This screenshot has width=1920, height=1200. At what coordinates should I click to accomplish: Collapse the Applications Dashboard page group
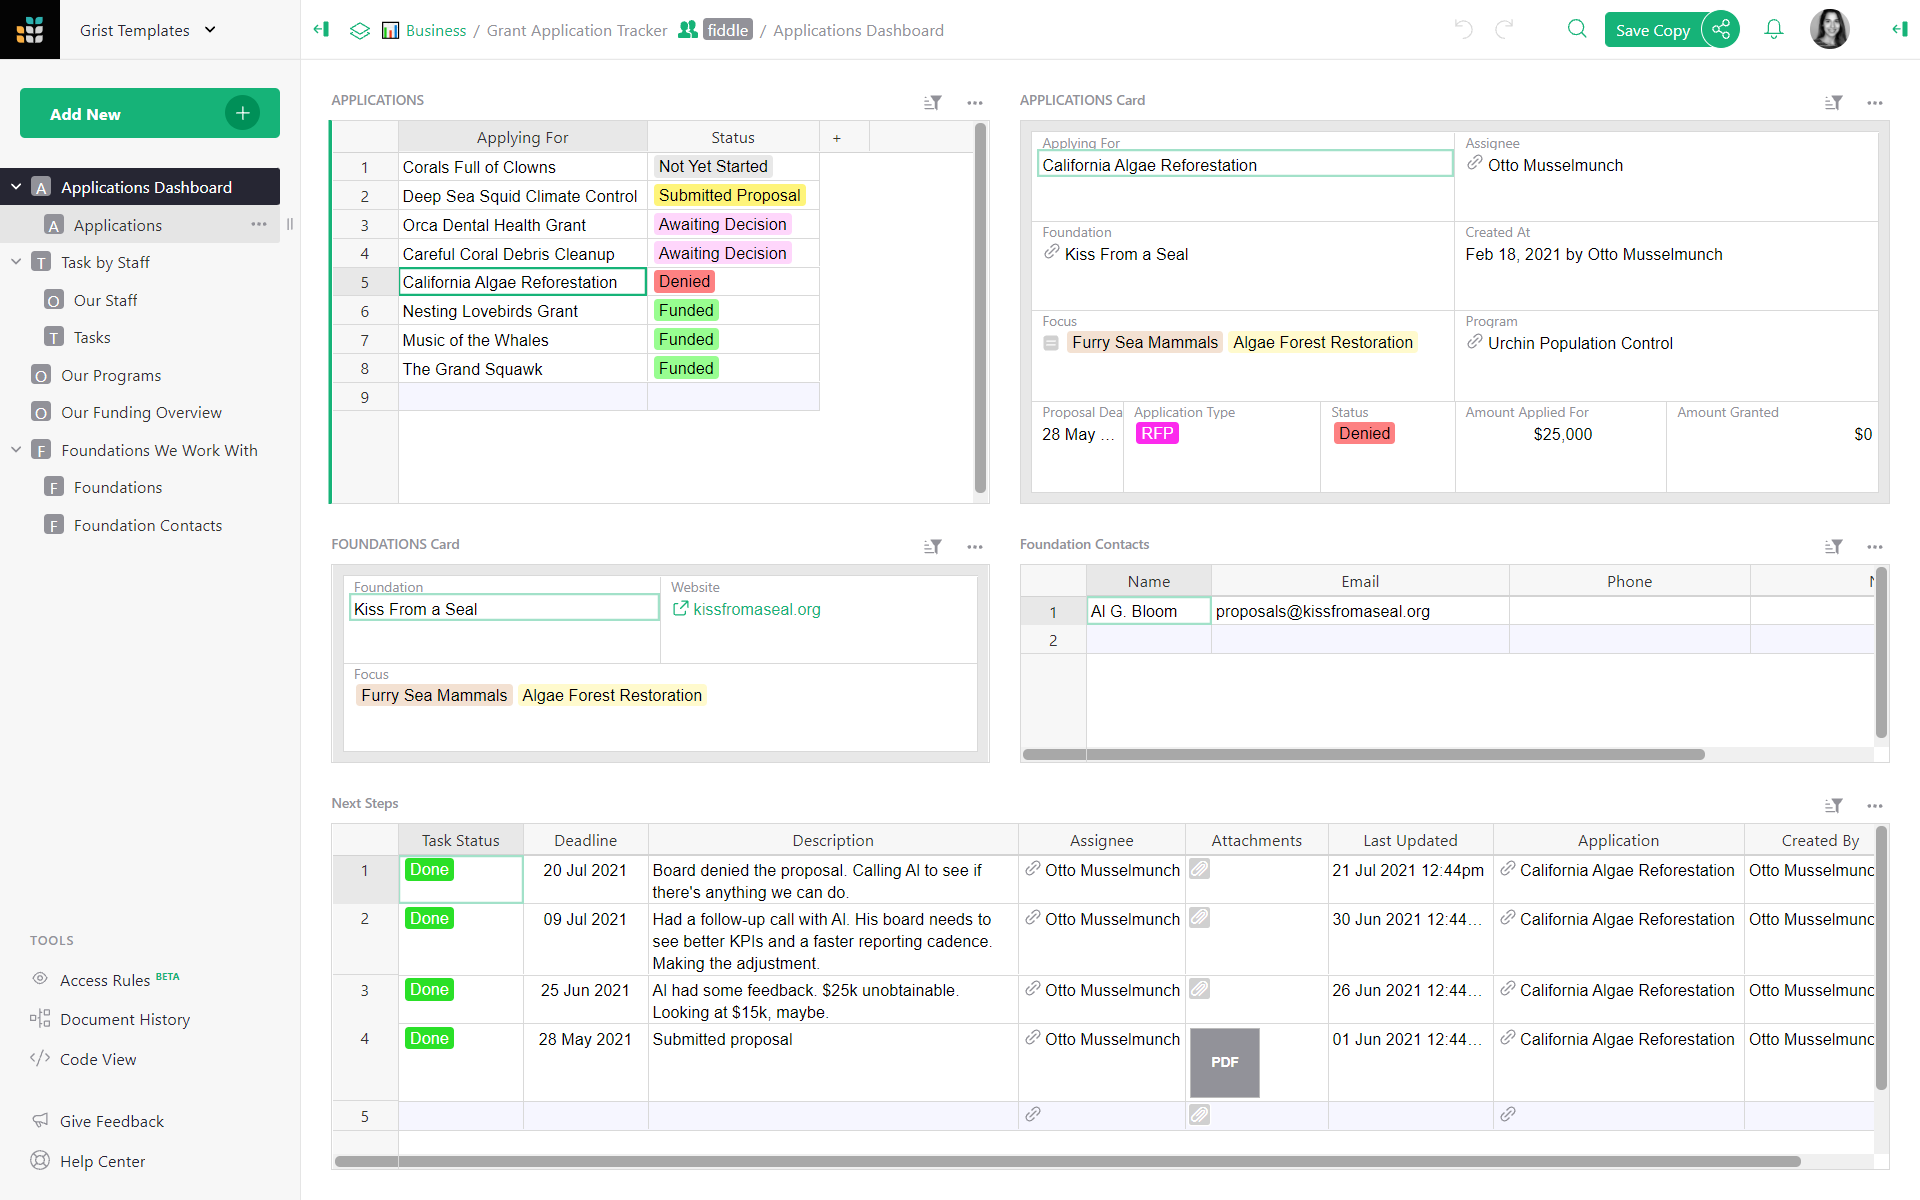click(15, 186)
